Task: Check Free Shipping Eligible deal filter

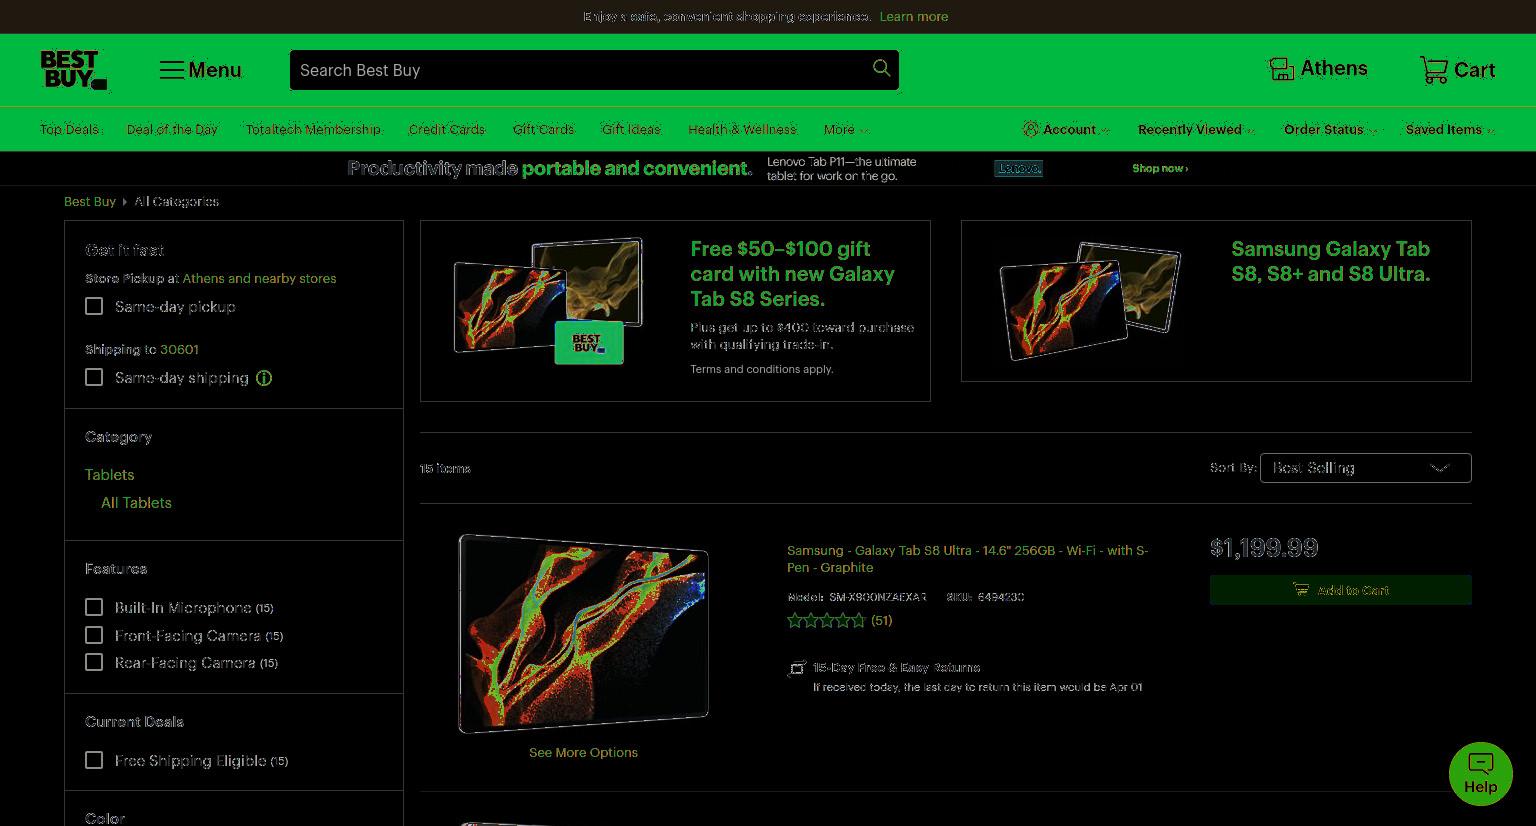Action: 94,760
